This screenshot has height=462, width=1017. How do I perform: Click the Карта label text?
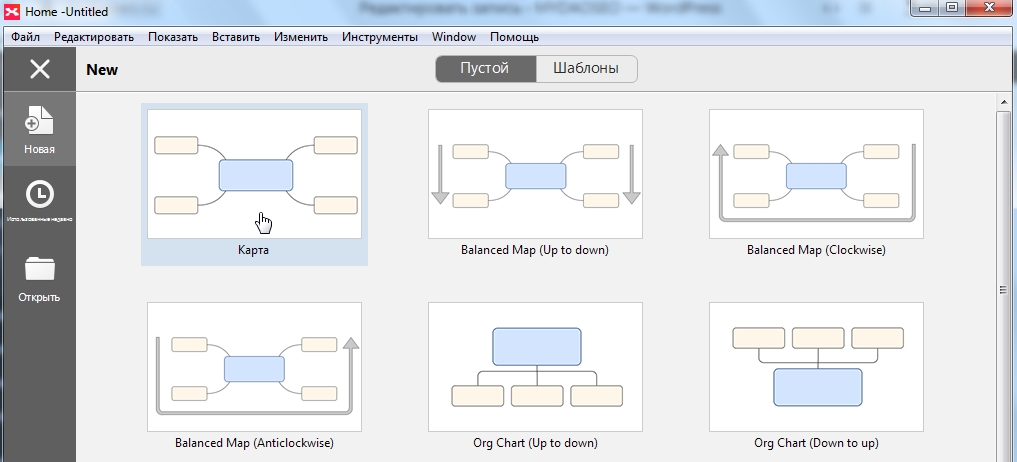(x=254, y=250)
